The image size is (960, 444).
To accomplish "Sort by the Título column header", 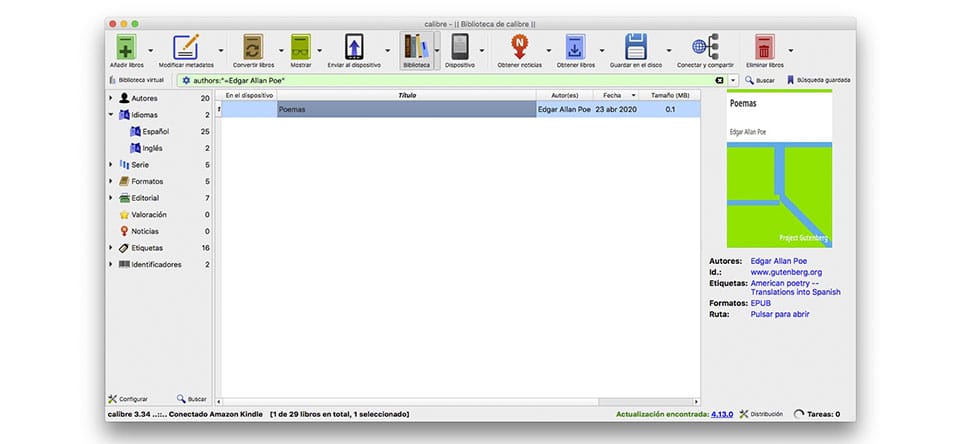I will coord(406,95).
